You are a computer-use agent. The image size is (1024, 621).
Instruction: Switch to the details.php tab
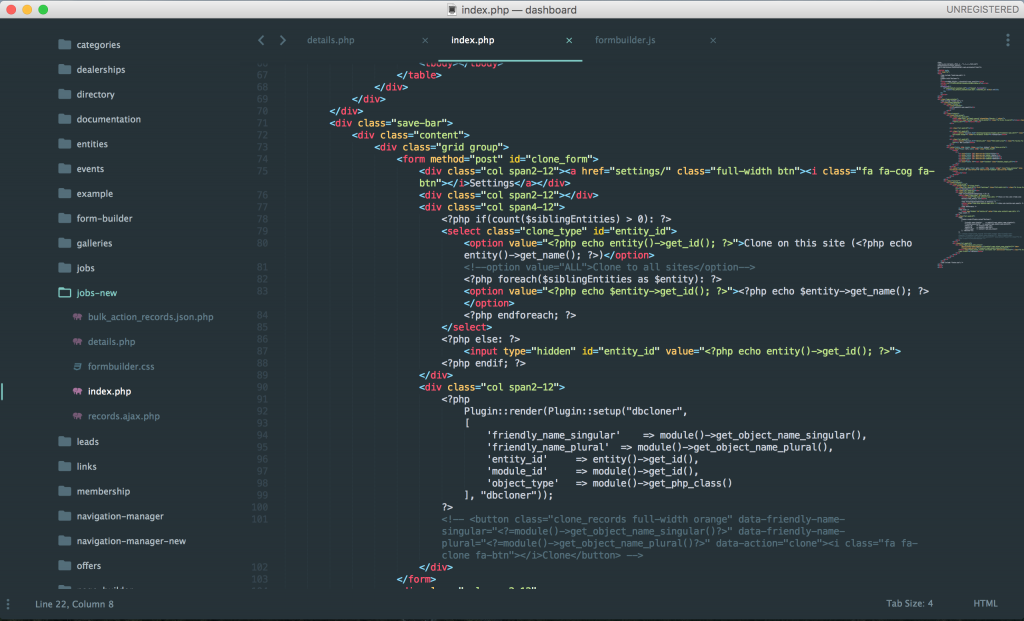pos(331,41)
